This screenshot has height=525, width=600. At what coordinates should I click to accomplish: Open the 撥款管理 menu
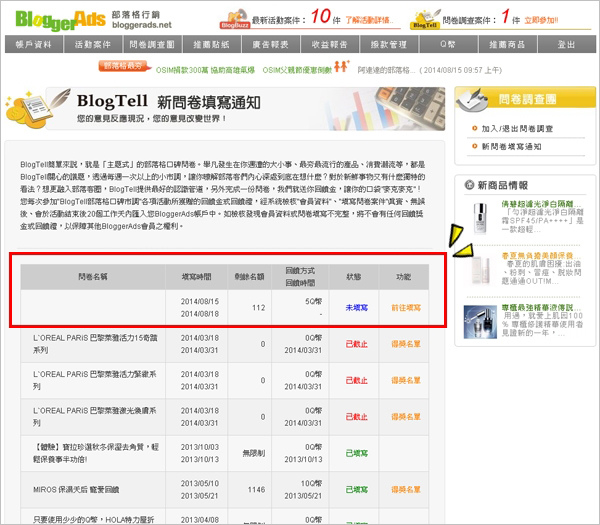pyautogui.click(x=389, y=44)
